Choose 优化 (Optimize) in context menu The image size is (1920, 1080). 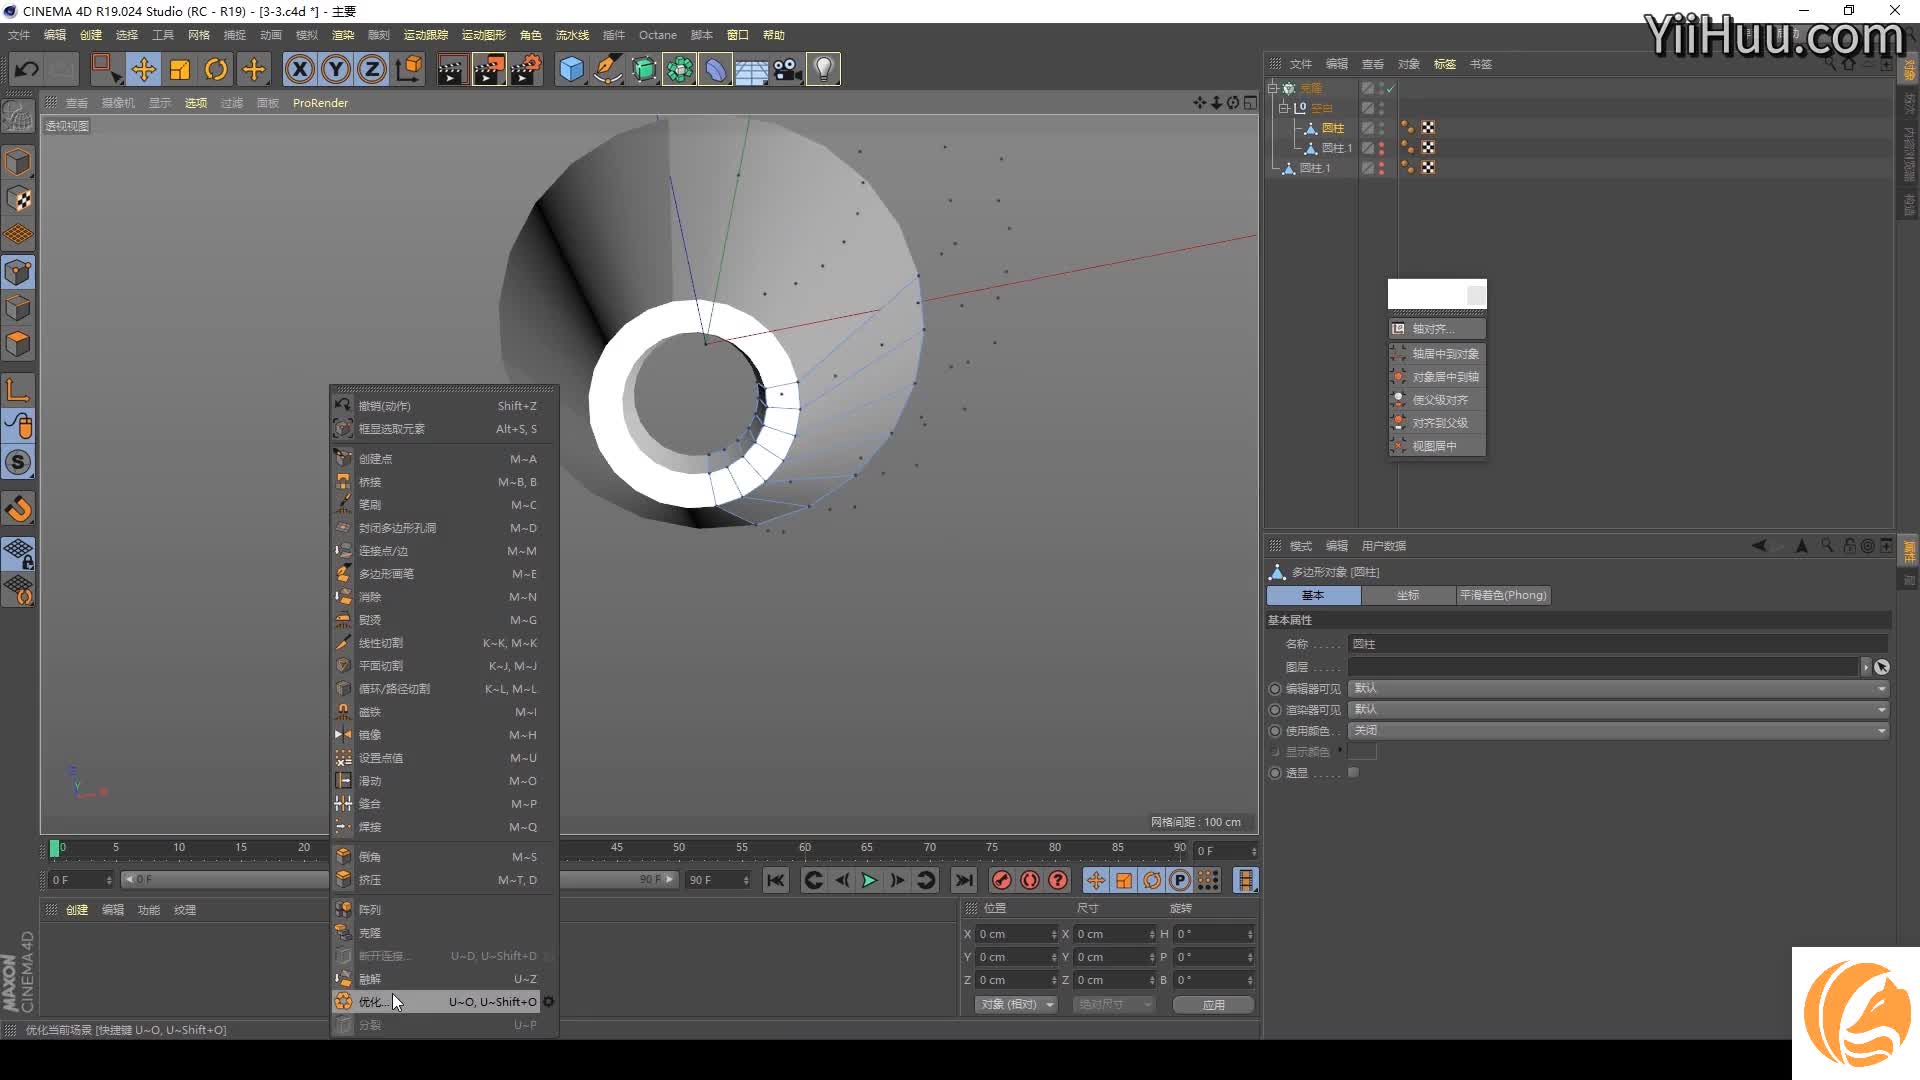tap(436, 1001)
